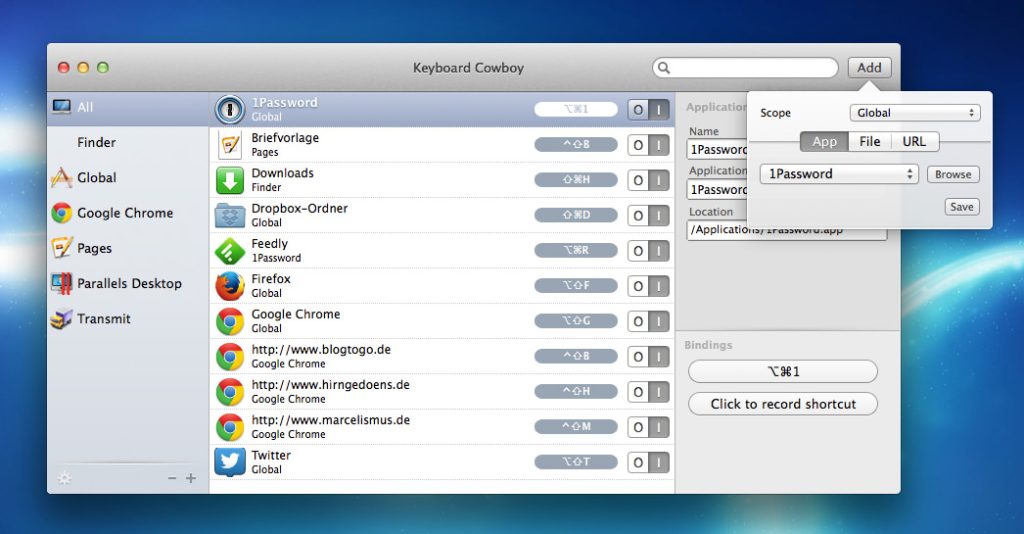Click the Briefvorlage Pages document icon
The width and height of the screenshot is (1024, 534).
coord(230,145)
